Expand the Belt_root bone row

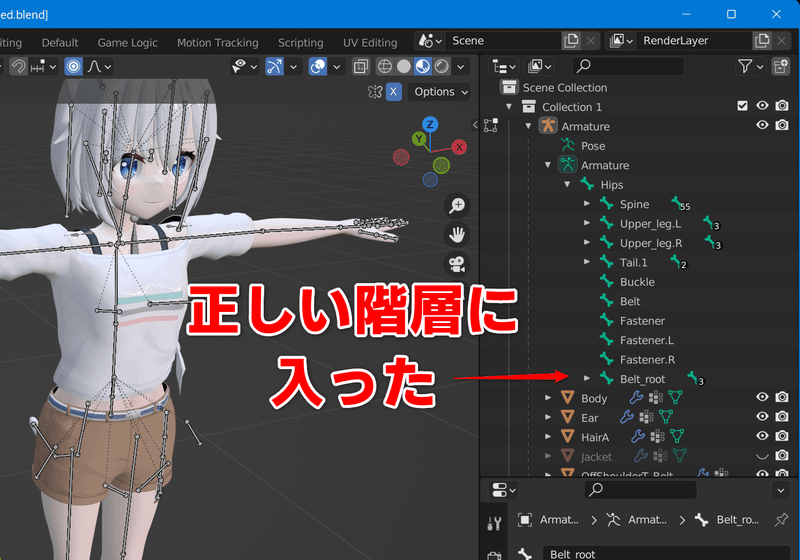587,378
